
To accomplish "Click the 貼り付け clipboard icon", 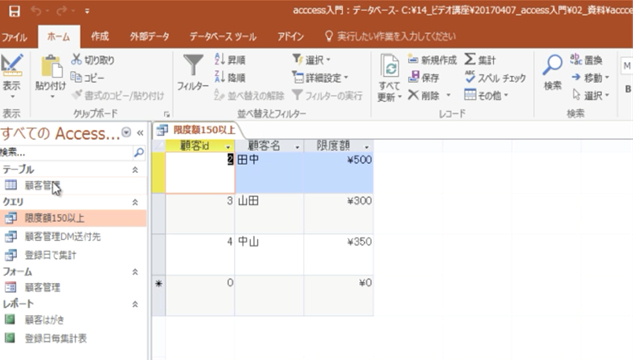I will (51, 67).
